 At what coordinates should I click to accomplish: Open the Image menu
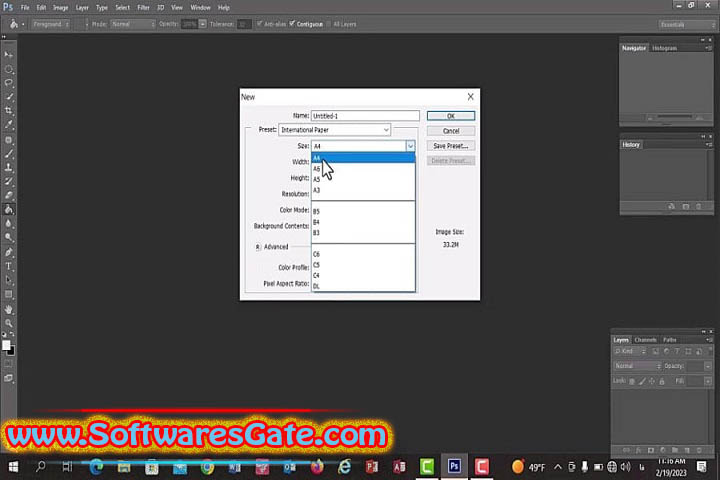pos(60,7)
